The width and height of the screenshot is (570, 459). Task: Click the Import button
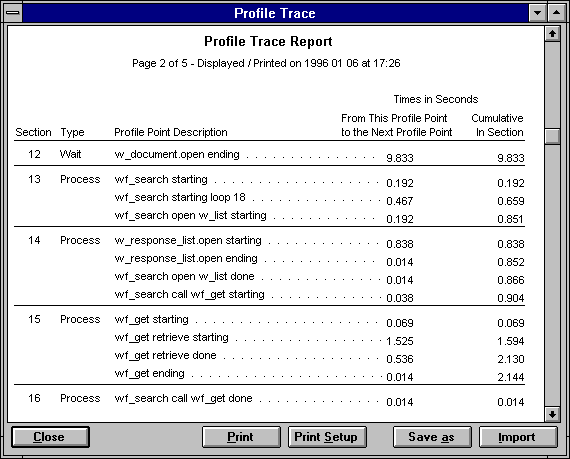518,437
